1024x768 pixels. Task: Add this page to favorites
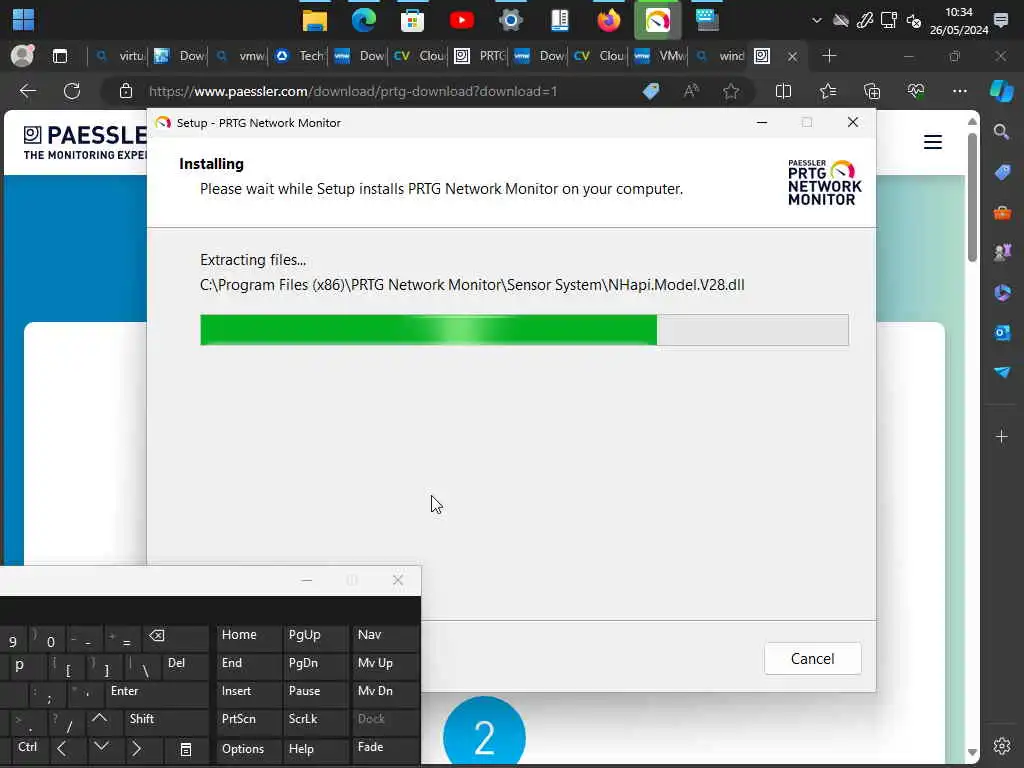(x=731, y=91)
